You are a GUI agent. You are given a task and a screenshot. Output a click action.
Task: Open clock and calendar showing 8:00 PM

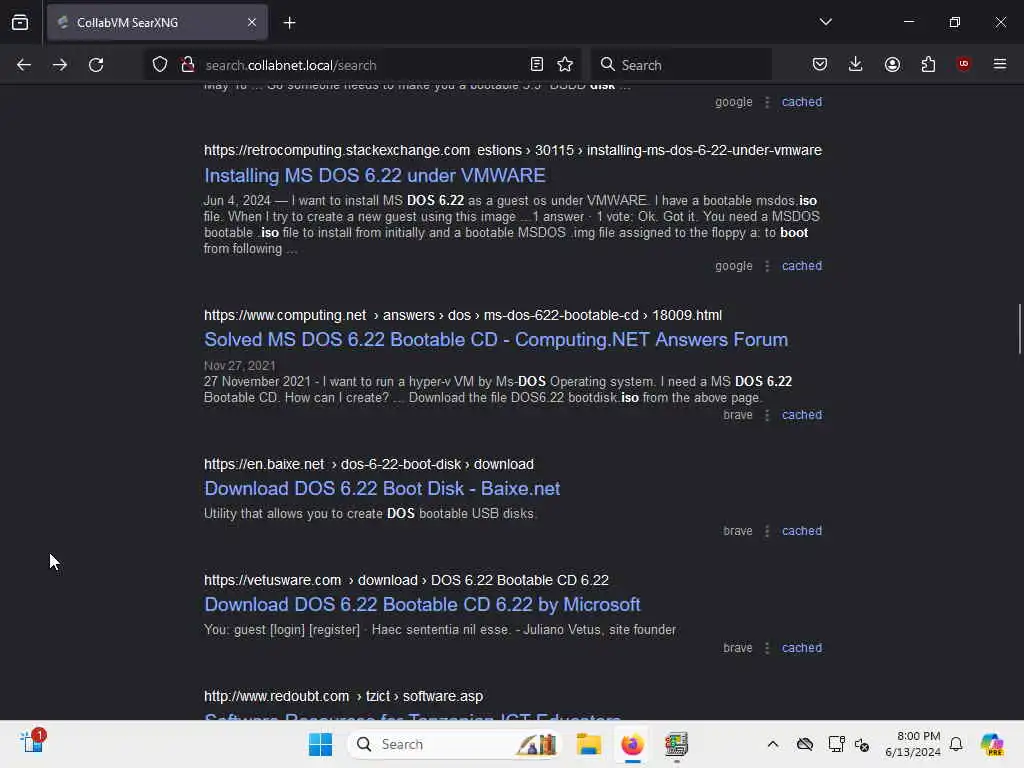[912, 744]
